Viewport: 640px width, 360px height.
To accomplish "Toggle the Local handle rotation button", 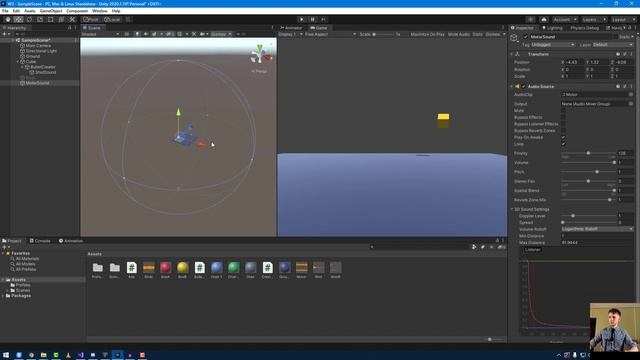I will [x=112, y=19].
